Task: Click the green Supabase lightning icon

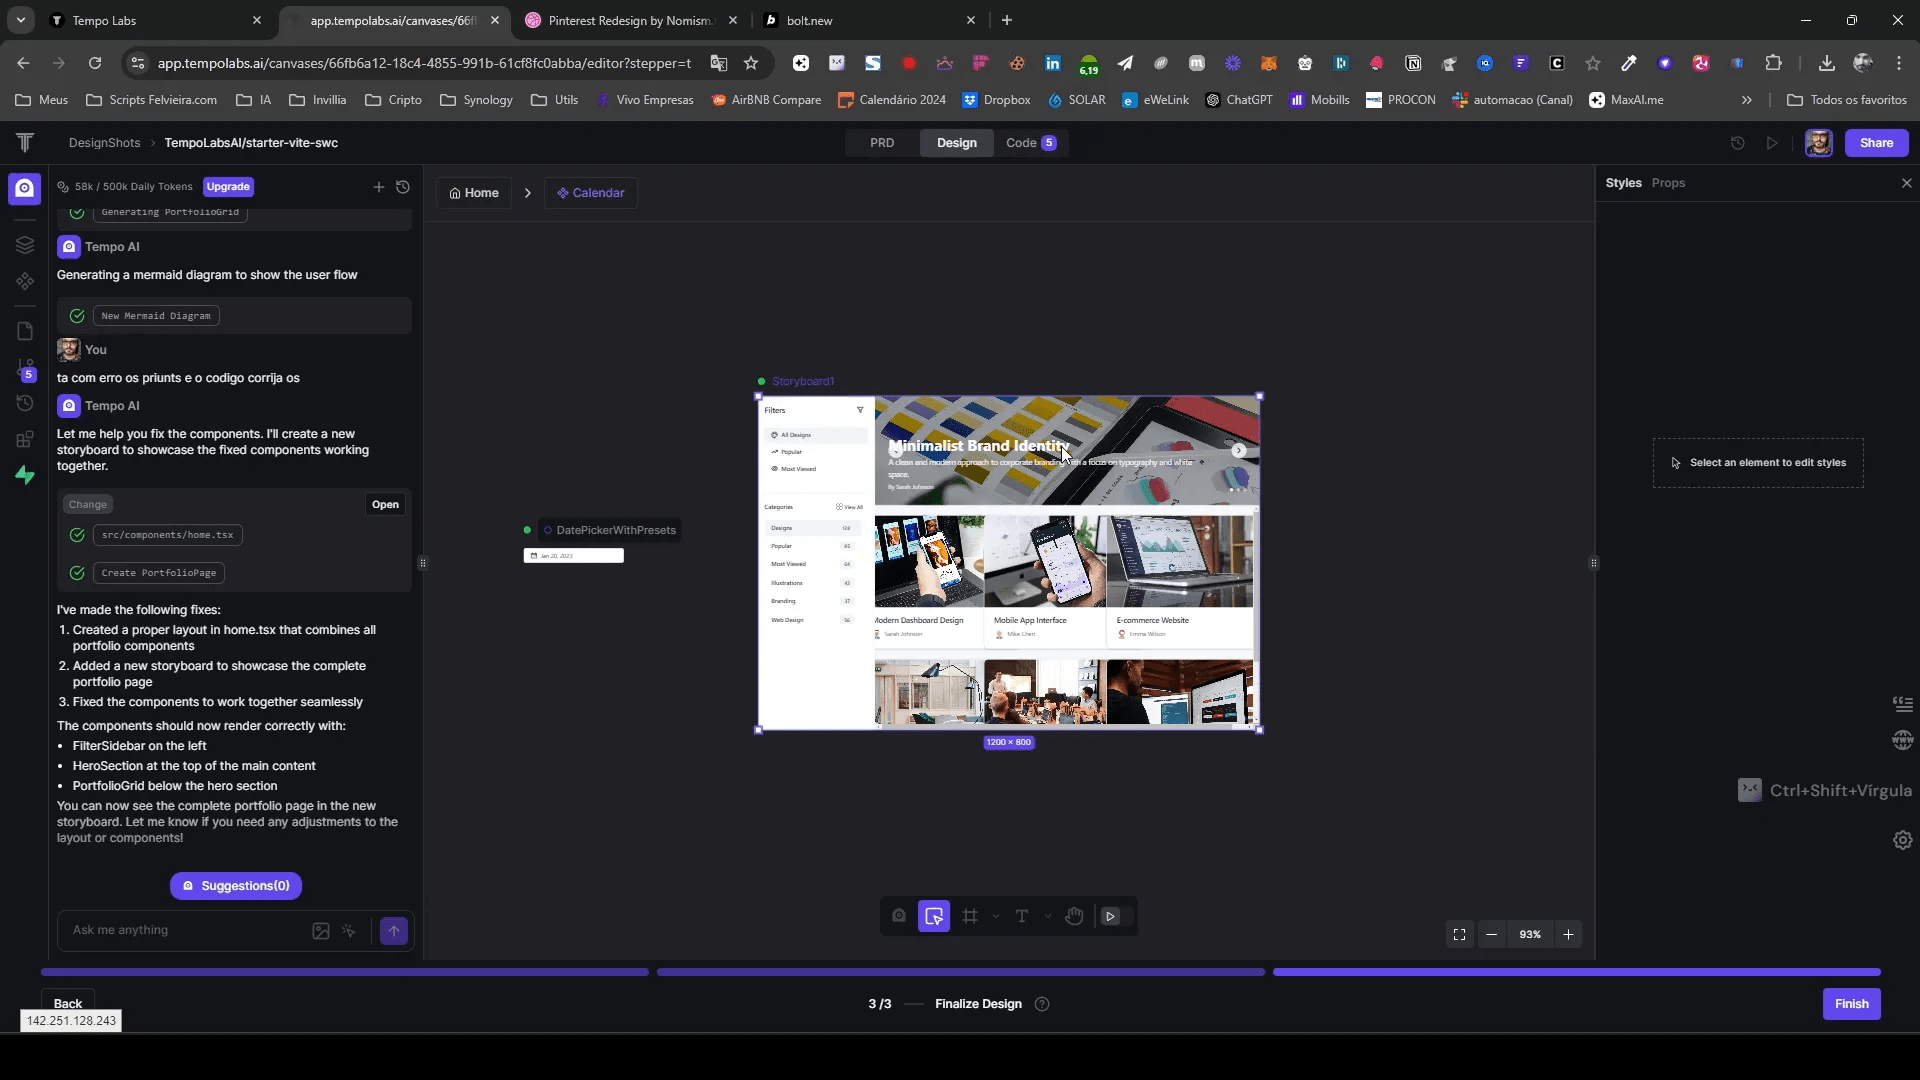Action: coord(25,476)
